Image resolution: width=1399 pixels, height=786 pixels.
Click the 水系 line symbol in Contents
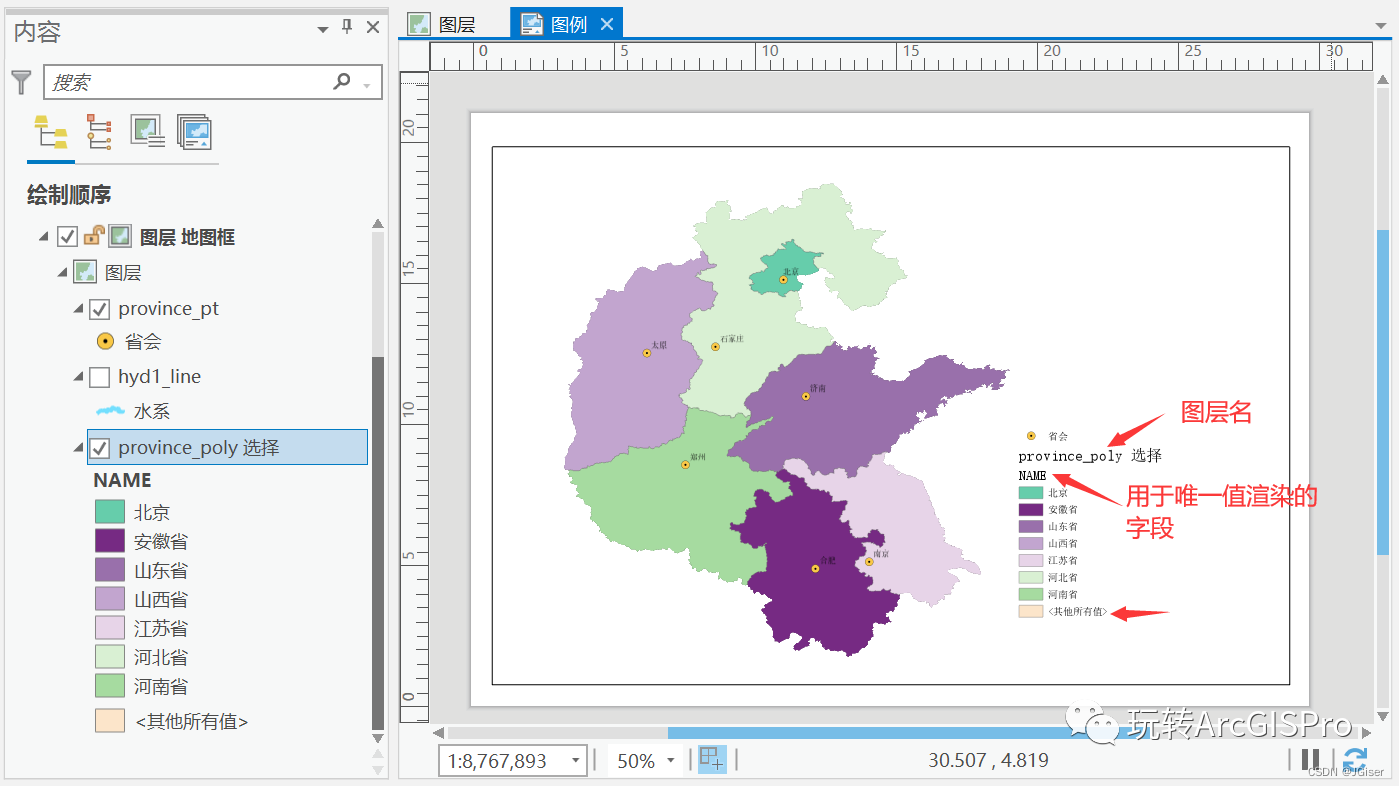click(110, 411)
